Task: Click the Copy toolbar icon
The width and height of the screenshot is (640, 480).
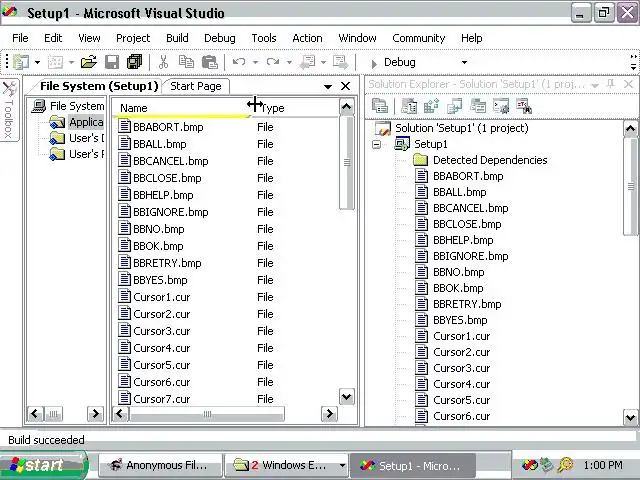Action: [187, 62]
